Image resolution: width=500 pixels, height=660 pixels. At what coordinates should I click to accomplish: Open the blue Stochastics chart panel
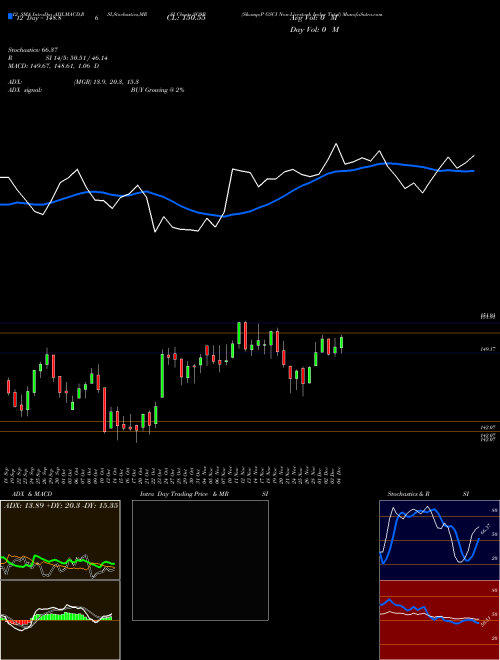(439, 540)
